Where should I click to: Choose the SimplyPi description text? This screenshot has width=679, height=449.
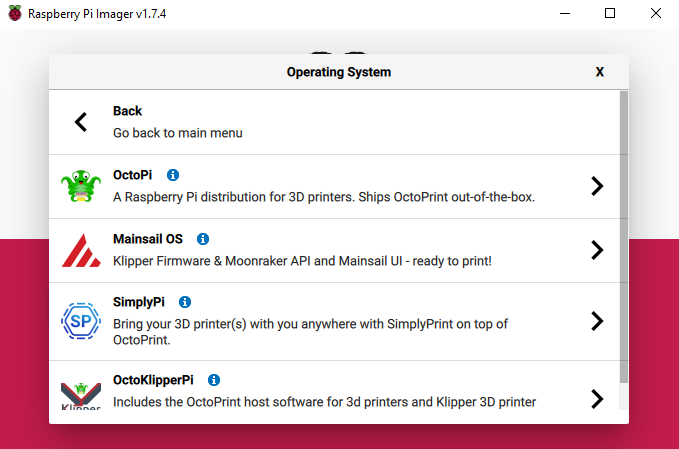(x=310, y=332)
